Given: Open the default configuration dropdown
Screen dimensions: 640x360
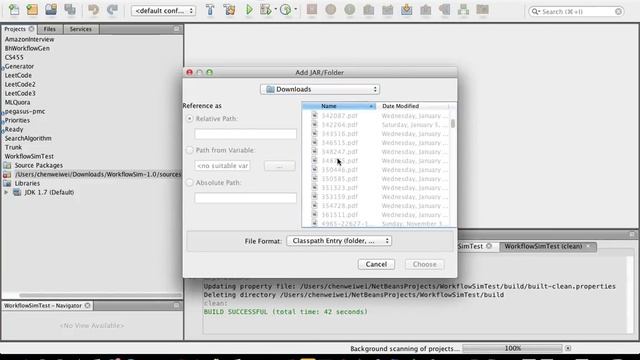Looking at the screenshot, I should click(x=163, y=11).
